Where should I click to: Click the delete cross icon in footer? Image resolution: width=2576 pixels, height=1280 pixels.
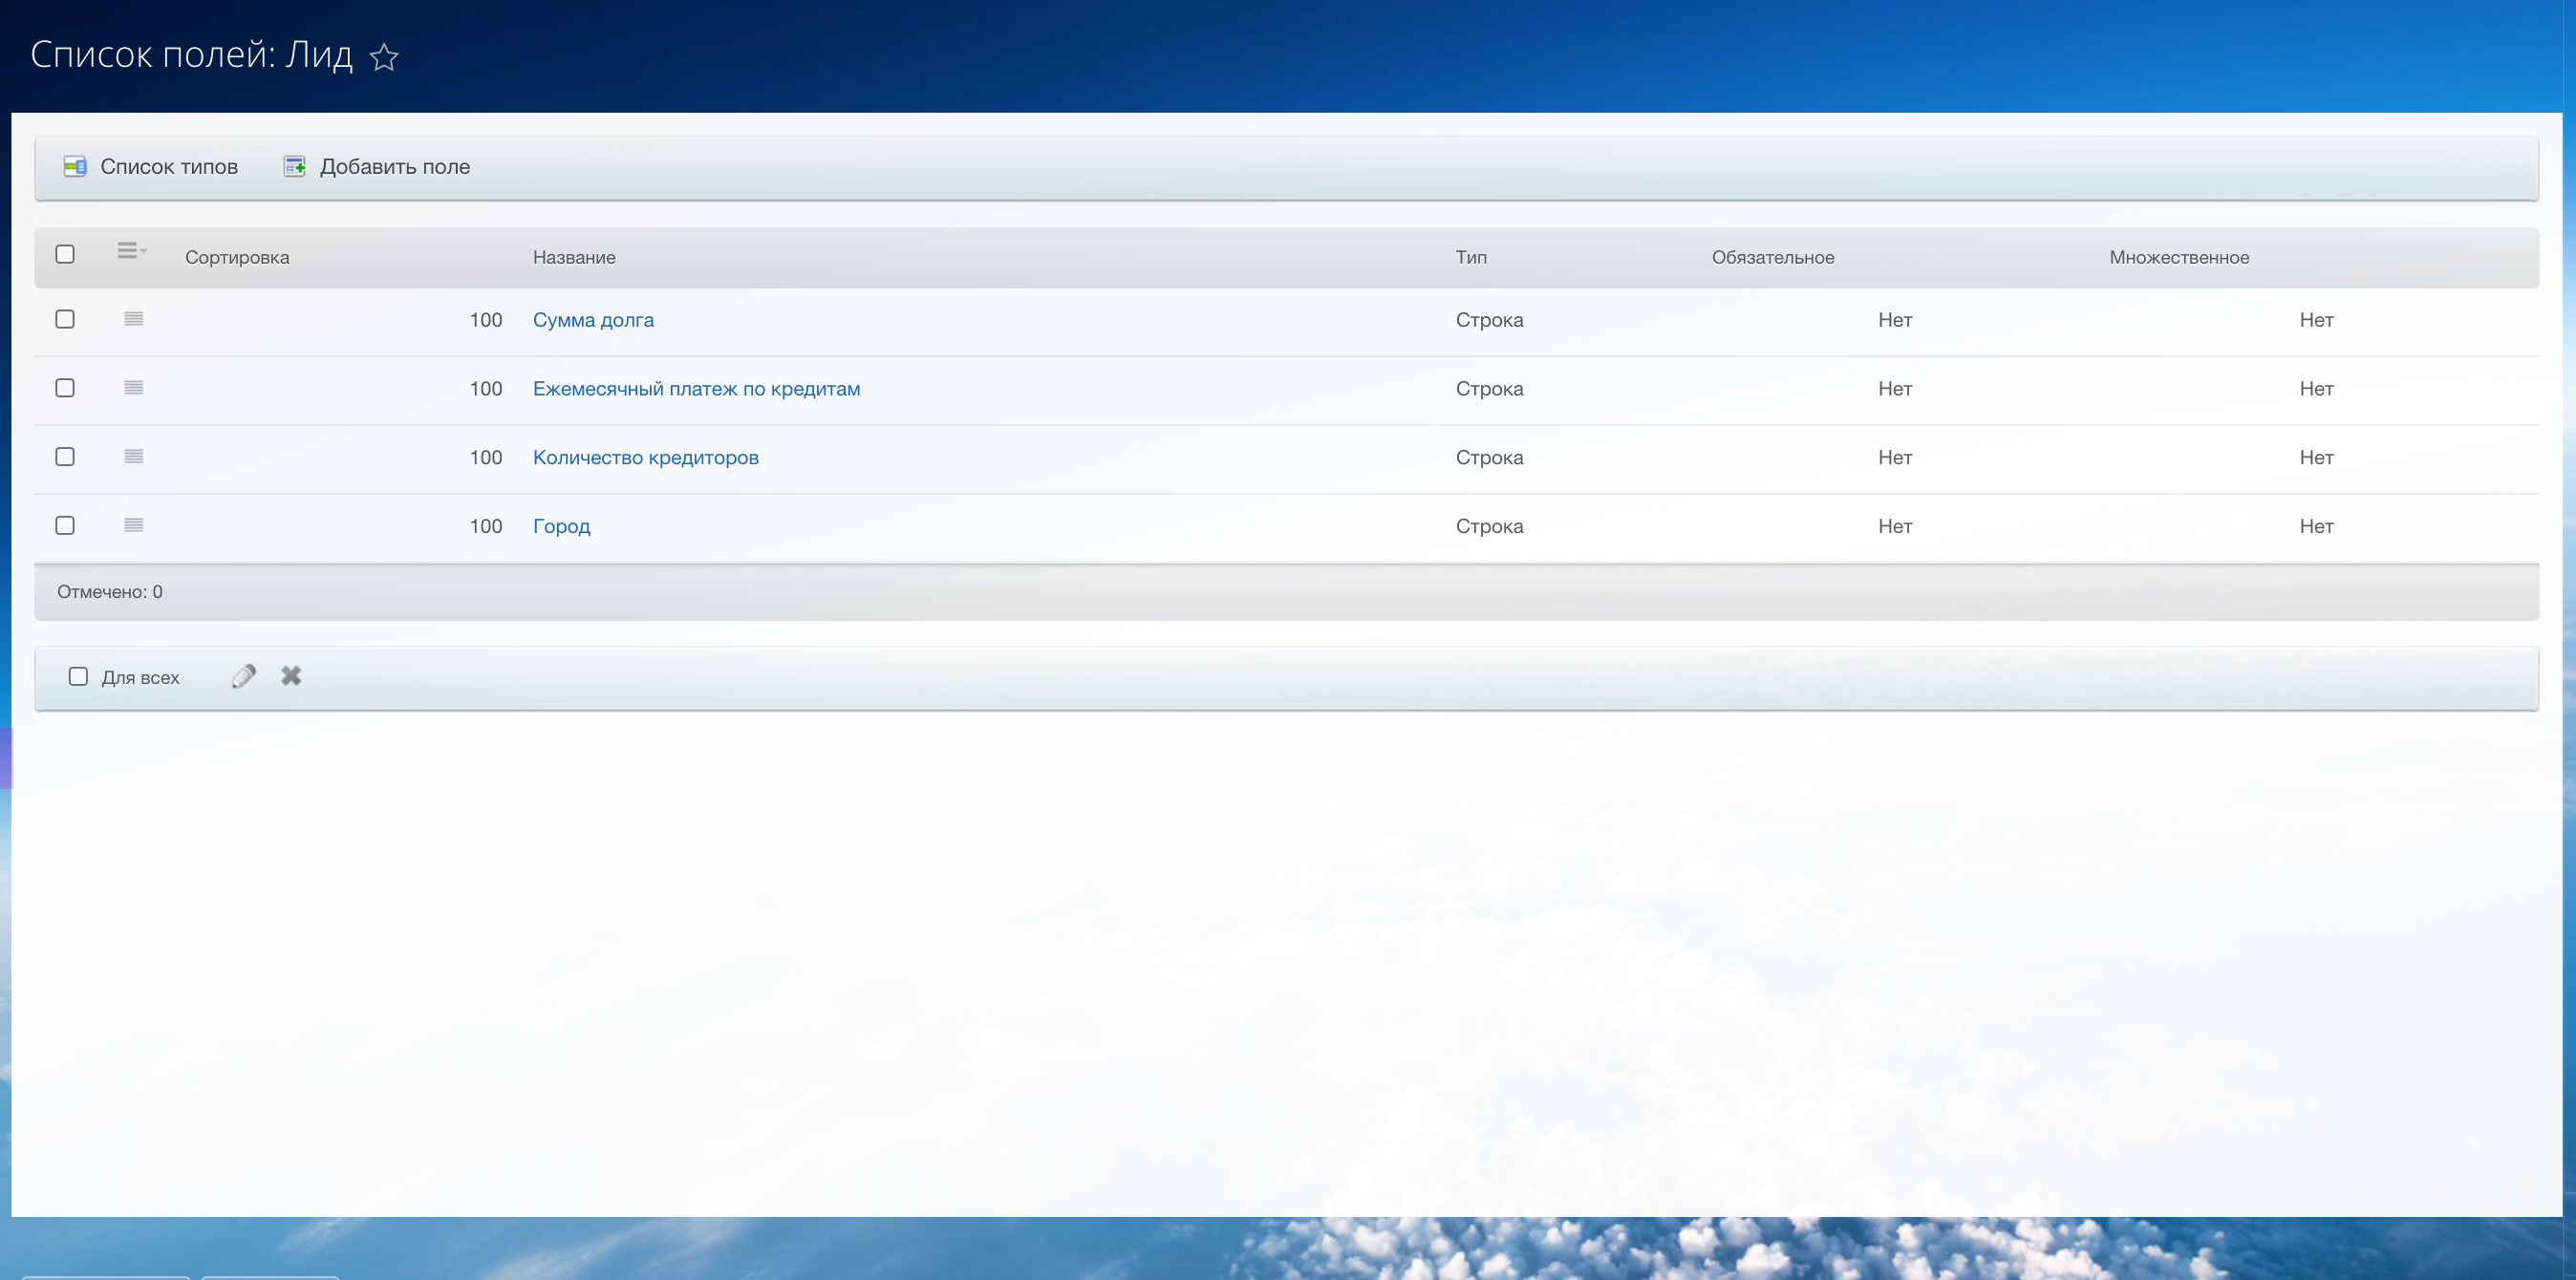pyautogui.click(x=291, y=677)
